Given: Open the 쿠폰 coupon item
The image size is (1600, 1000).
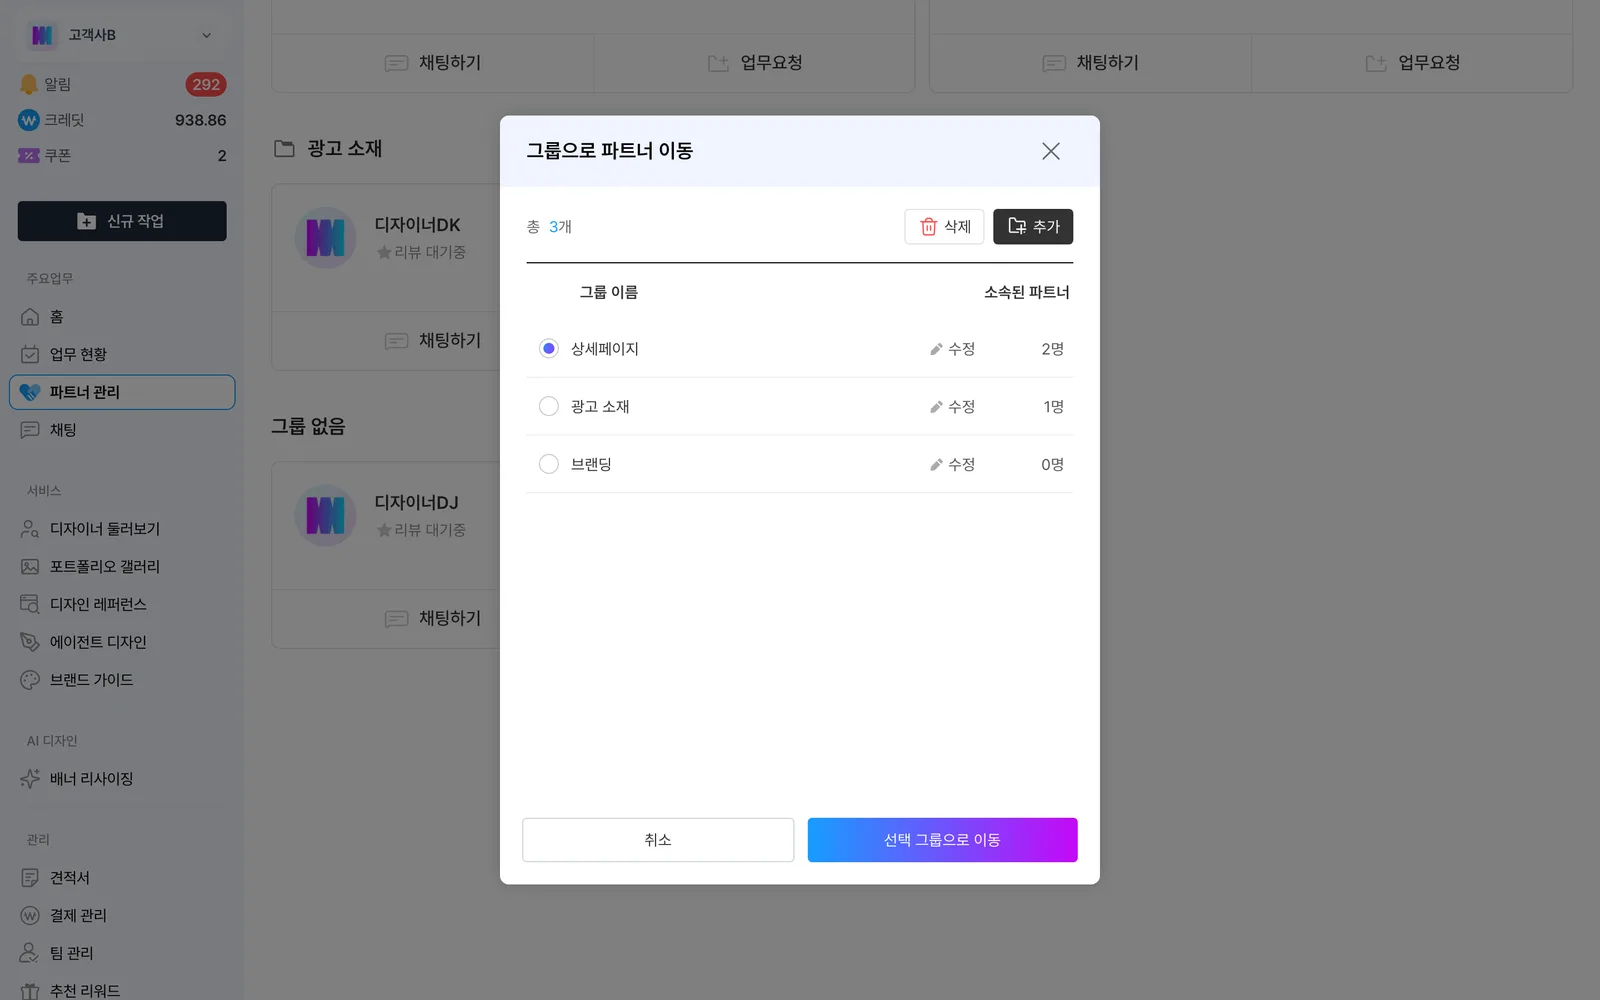Looking at the screenshot, I should (x=122, y=156).
